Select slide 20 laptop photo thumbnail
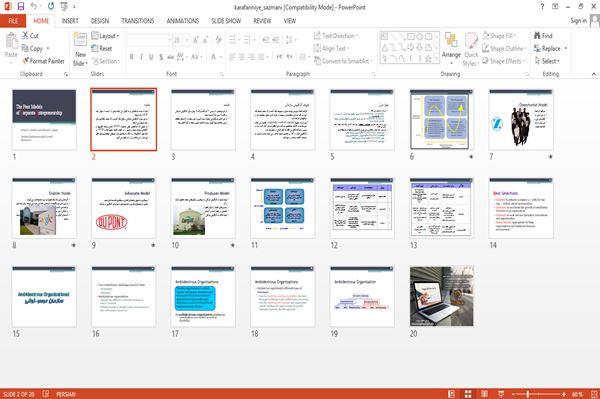Screen dimensions: 600x399 [x=442, y=296]
